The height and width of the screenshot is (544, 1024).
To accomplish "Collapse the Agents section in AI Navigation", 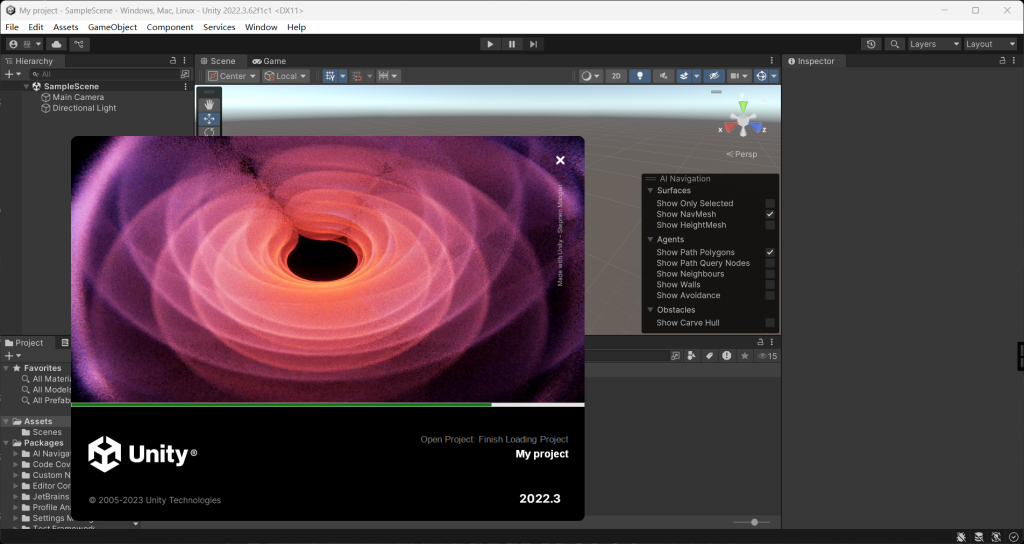I will pyautogui.click(x=650, y=240).
